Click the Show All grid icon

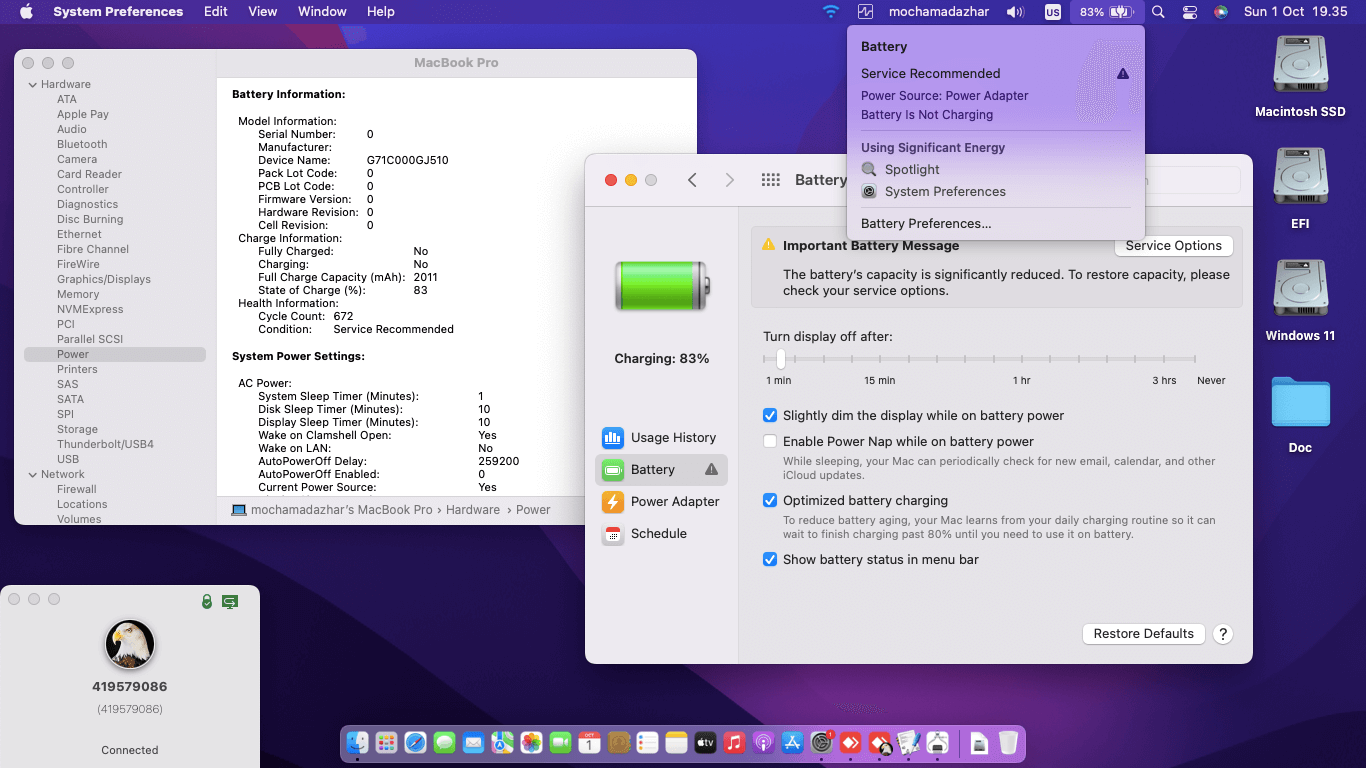(x=770, y=180)
